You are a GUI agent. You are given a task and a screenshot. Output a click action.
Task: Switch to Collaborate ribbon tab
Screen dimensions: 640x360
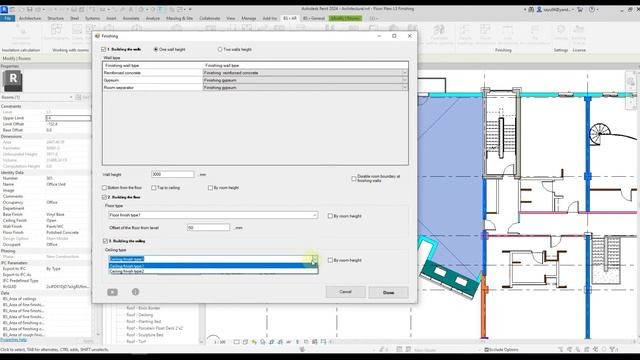coord(210,18)
